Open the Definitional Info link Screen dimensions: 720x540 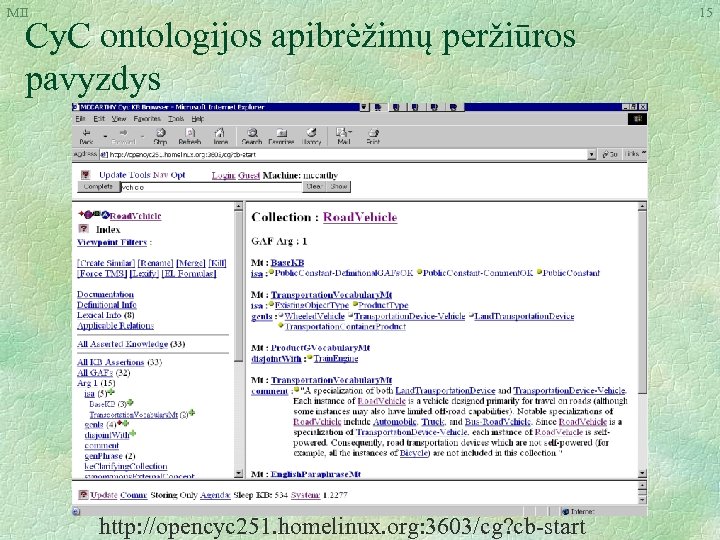[107, 305]
